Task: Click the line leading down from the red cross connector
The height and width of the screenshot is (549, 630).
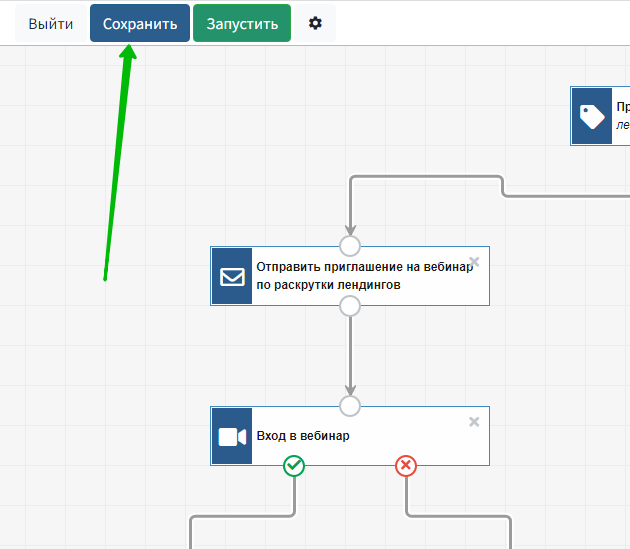Action: click(407, 500)
